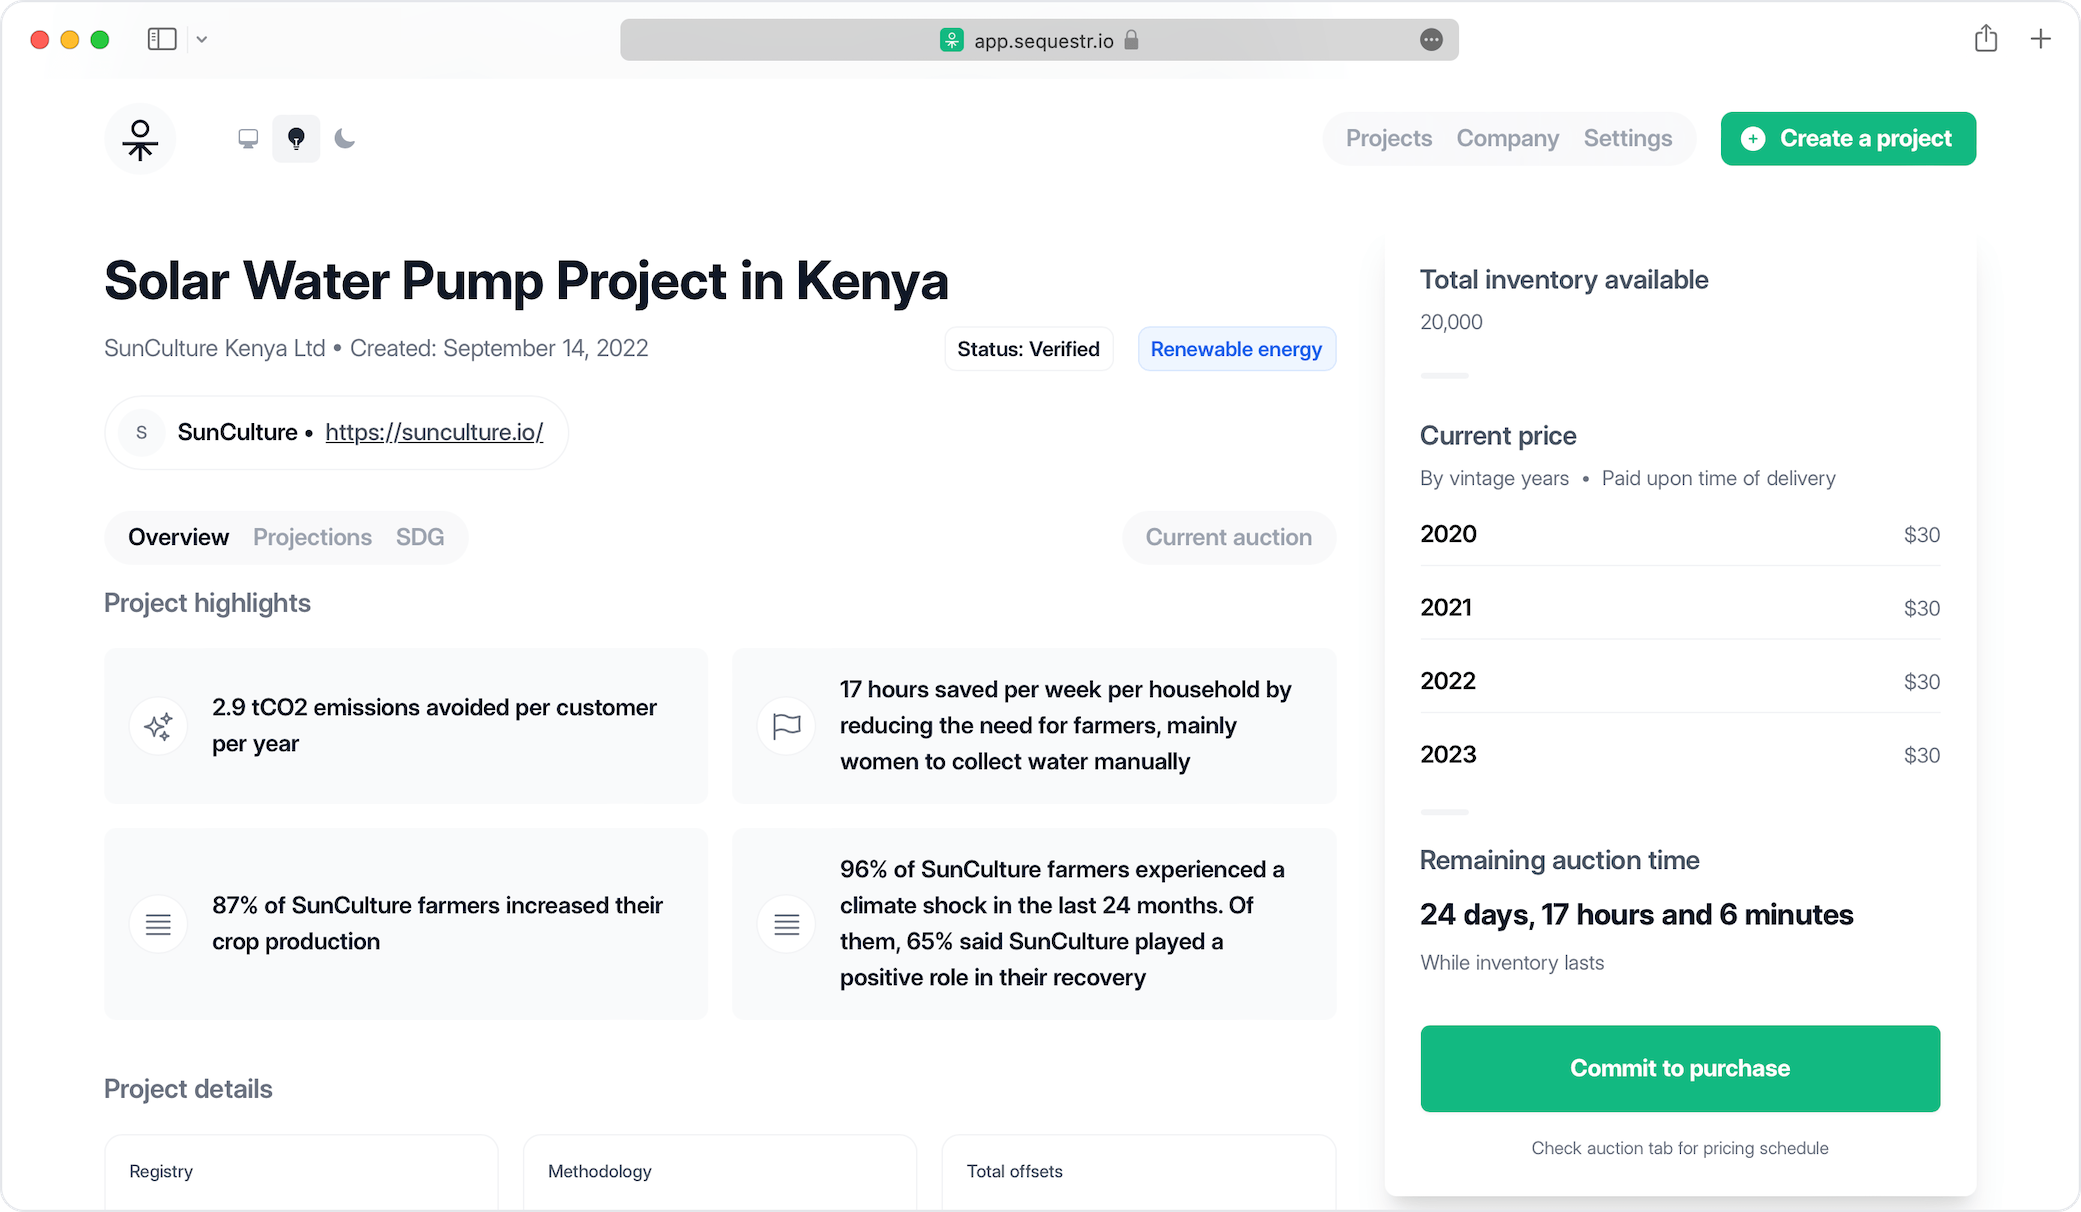The width and height of the screenshot is (2081, 1212).
Task: Click the Sequestr logo icon
Action: tap(140, 139)
